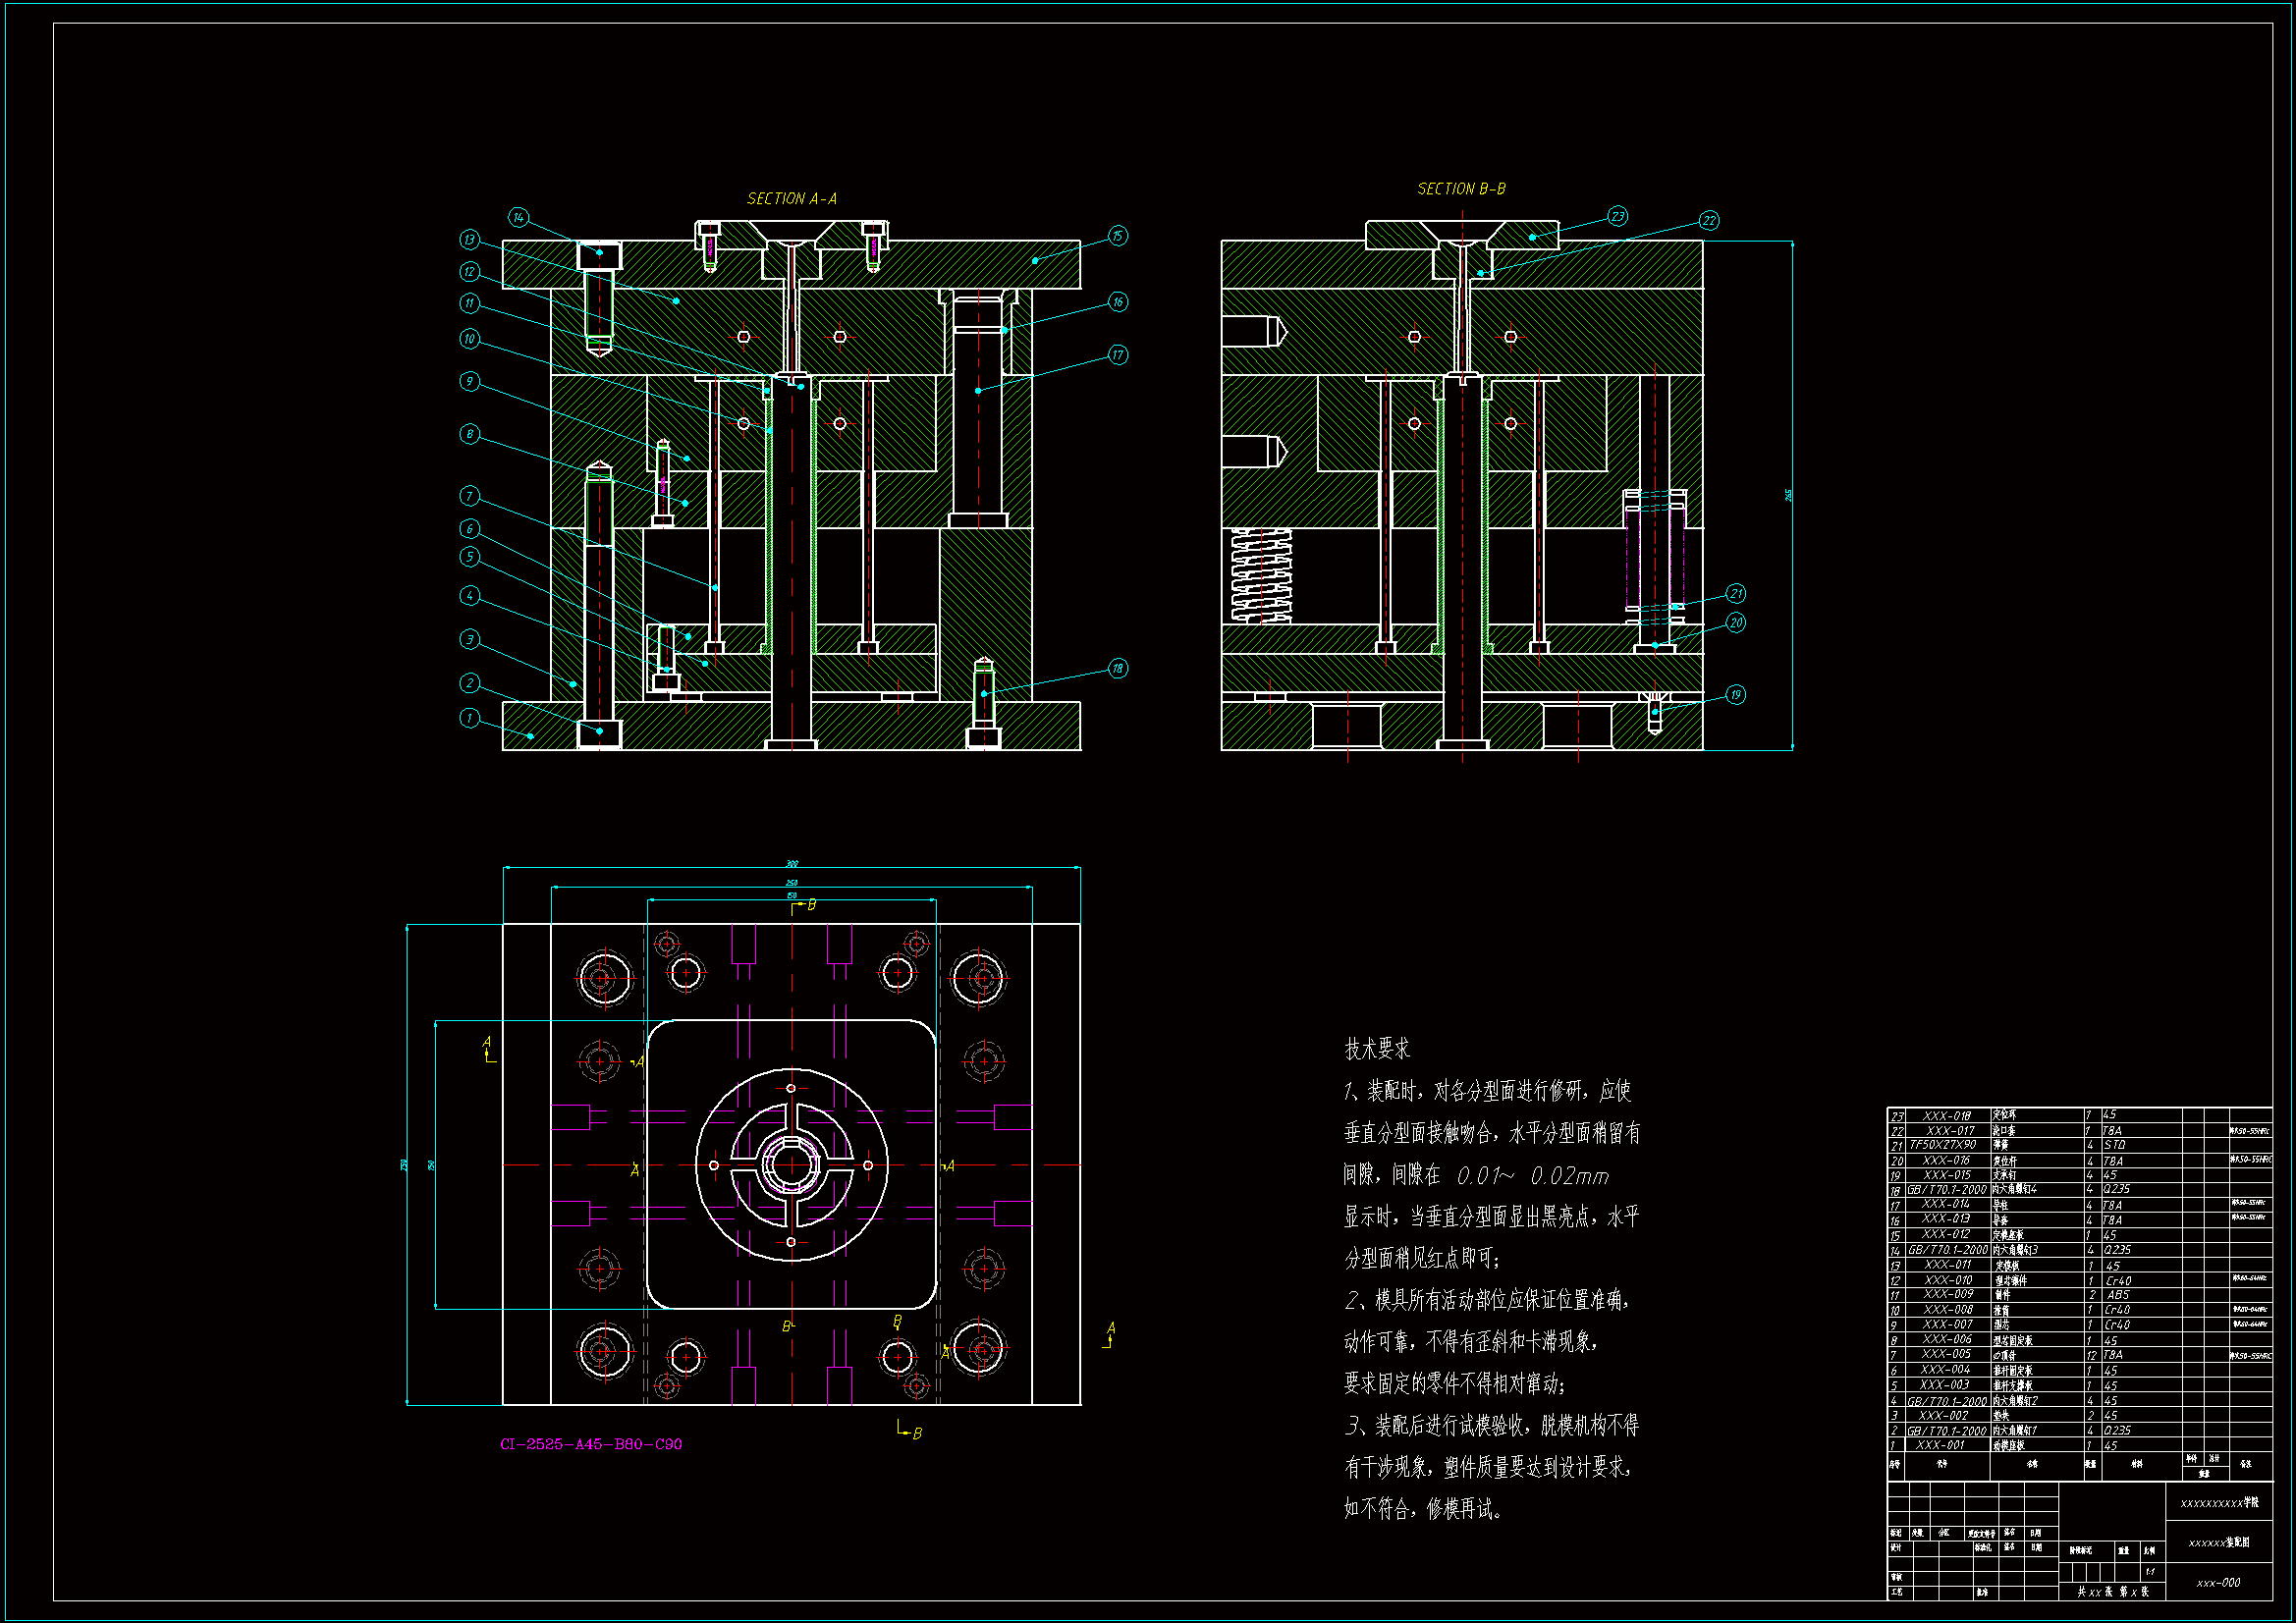Select the XXX-018 cell in row 23
This screenshot has width=2296, height=1623.
1946,1116
